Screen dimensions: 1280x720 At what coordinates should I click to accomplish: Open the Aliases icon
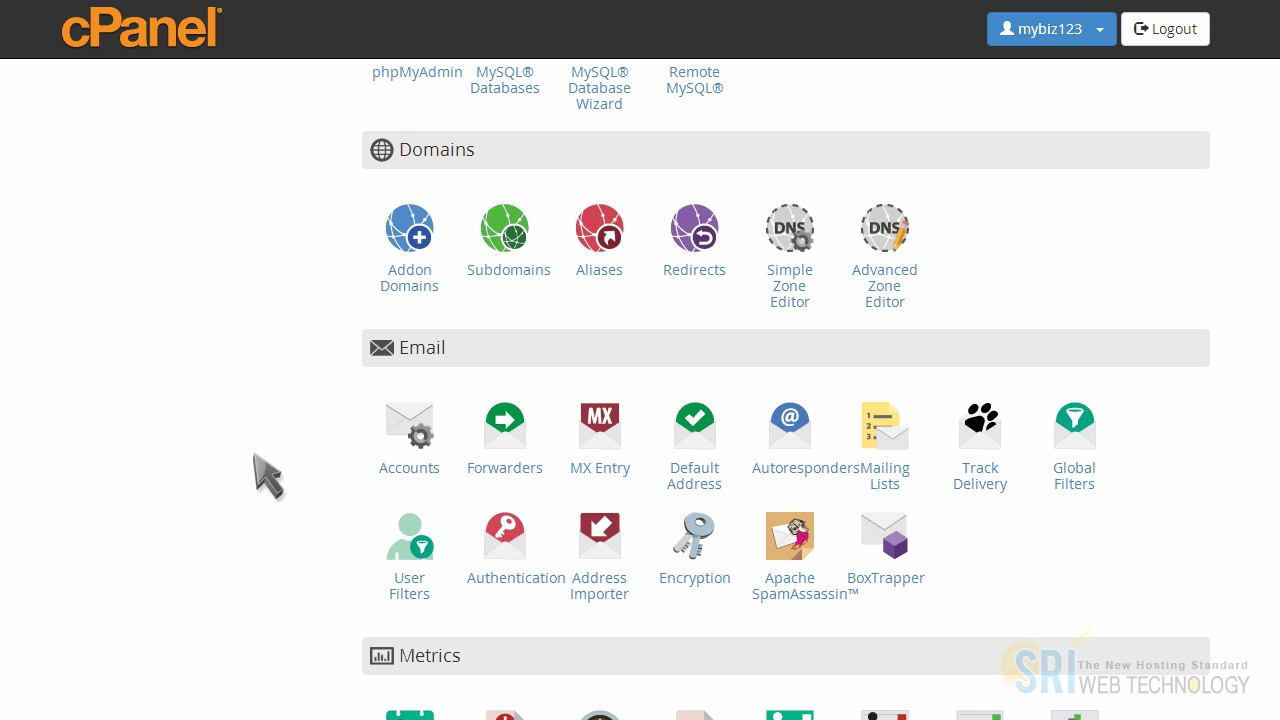599,229
